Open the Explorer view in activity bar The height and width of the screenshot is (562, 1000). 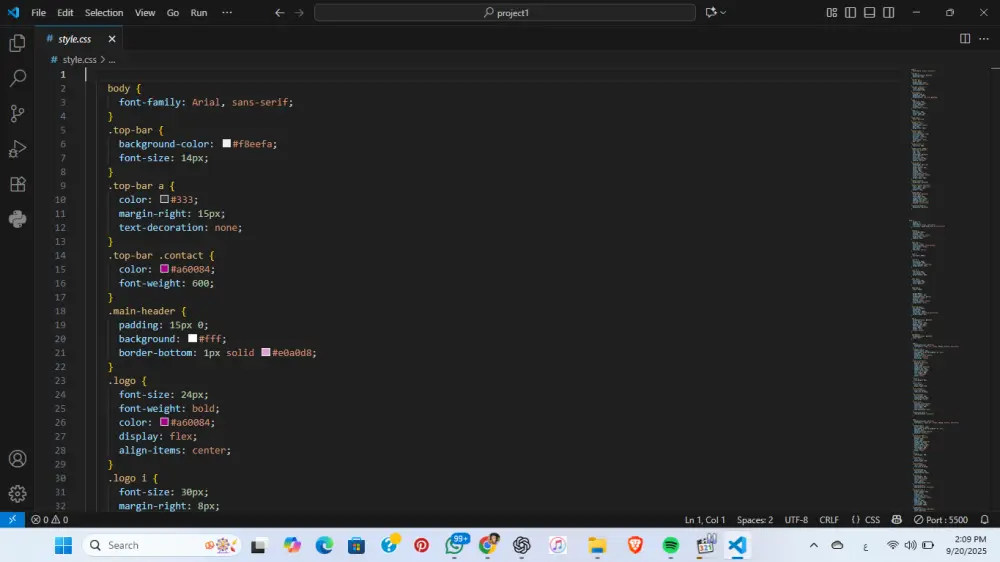click(x=17, y=43)
